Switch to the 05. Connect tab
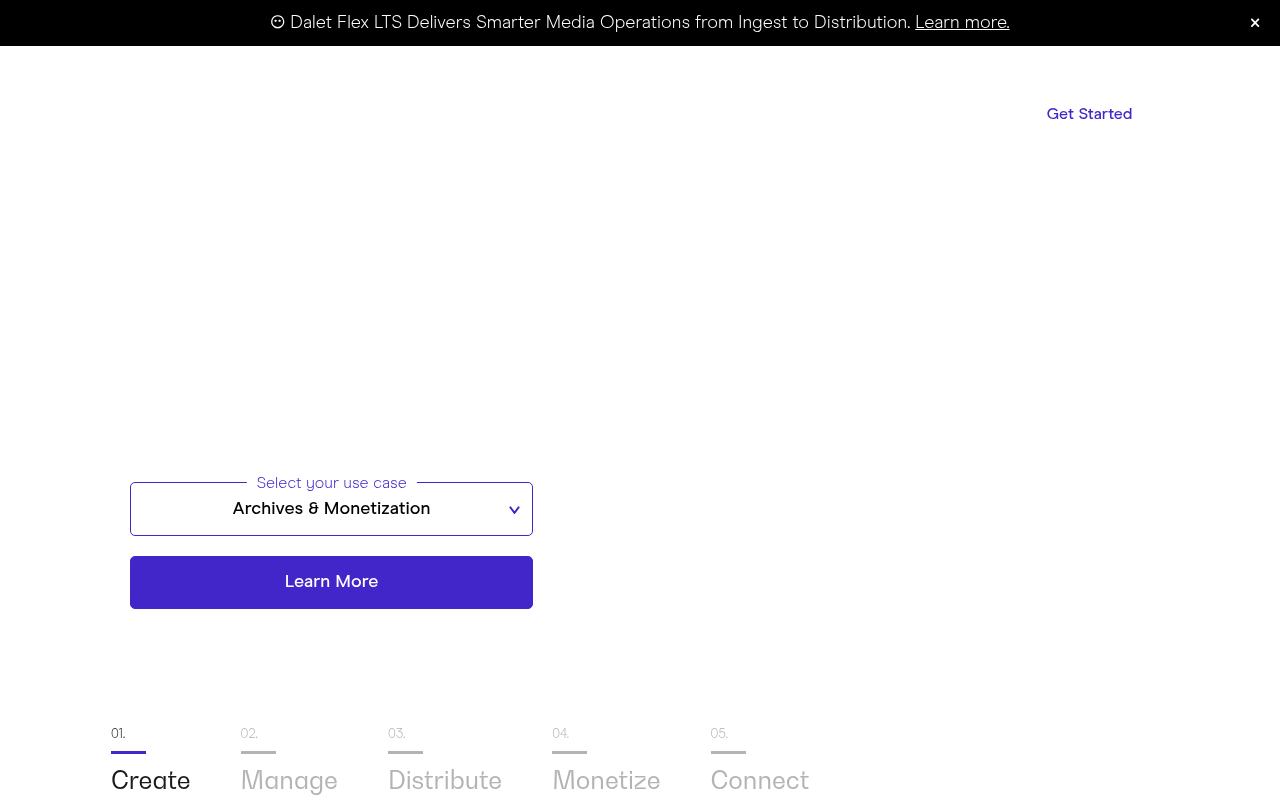This screenshot has width=1280, height=800. click(x=760, y=762)
